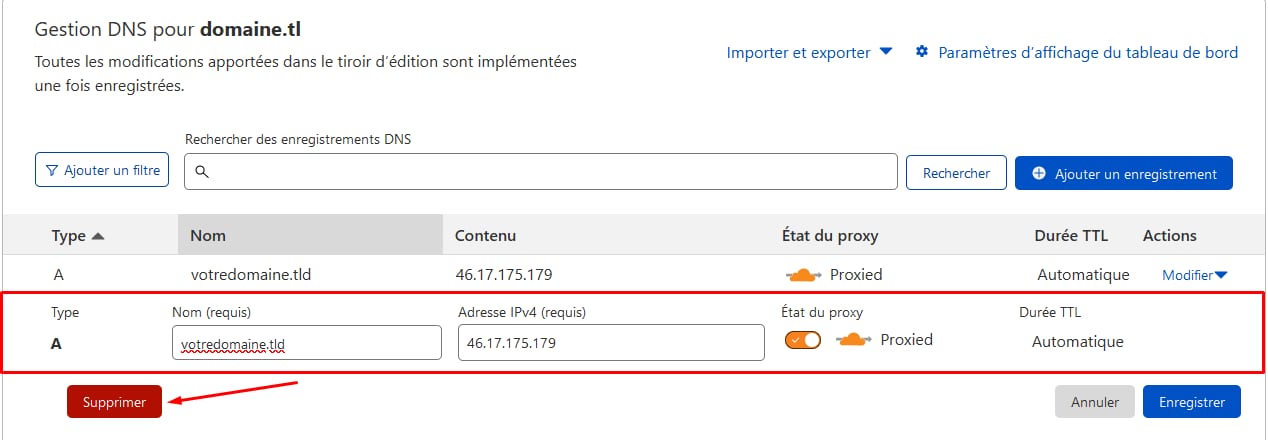Image resolution: width=1268 pixels, height=440 pixels.
Task: Sort by the Contenu column header
Action: coord(485,236)
